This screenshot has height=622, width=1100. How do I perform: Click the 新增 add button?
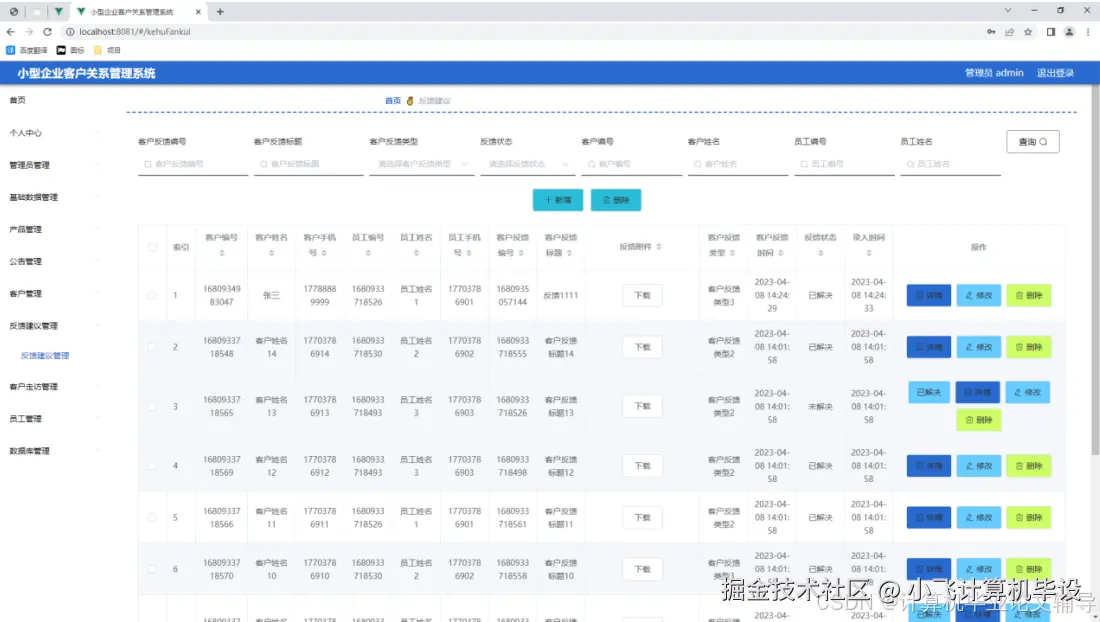click(x=558, y=200)
